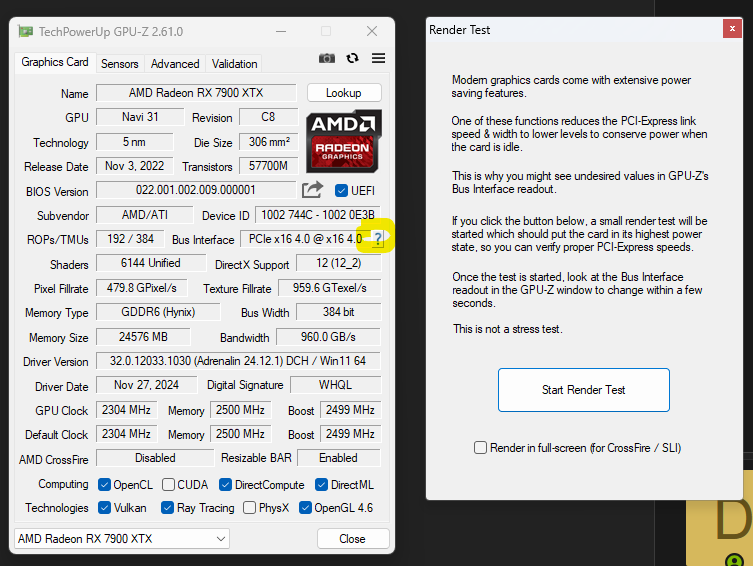Toggle the CUDA checkbox
Viewport: 753px width, 566px height.
pyautogui.click(x=168, y=485)
